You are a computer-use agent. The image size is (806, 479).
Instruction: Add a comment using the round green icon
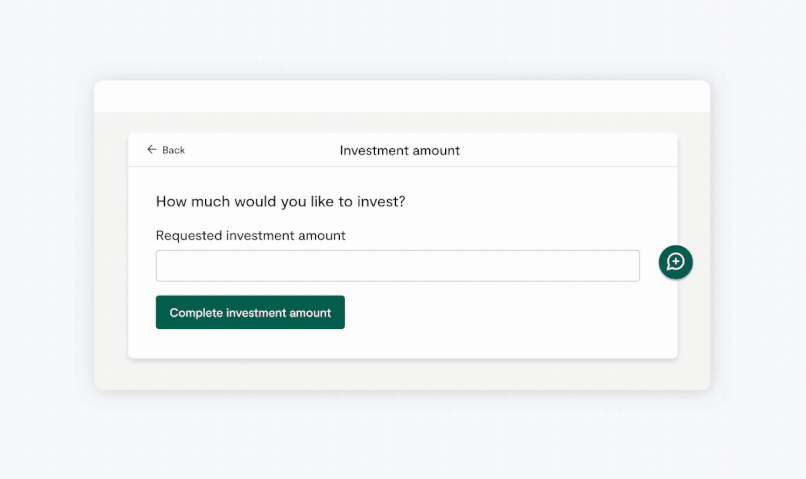pyautogui.click(x=676, y=262)
